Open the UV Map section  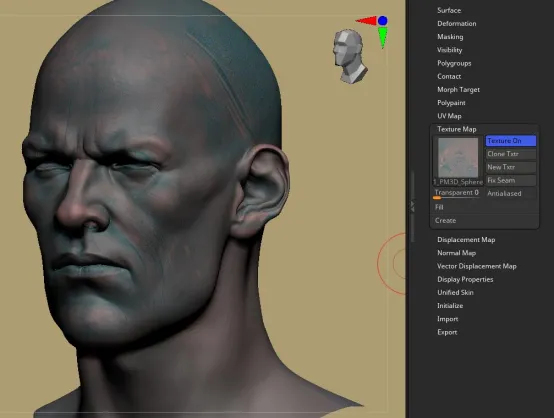[x=449, y=116]
